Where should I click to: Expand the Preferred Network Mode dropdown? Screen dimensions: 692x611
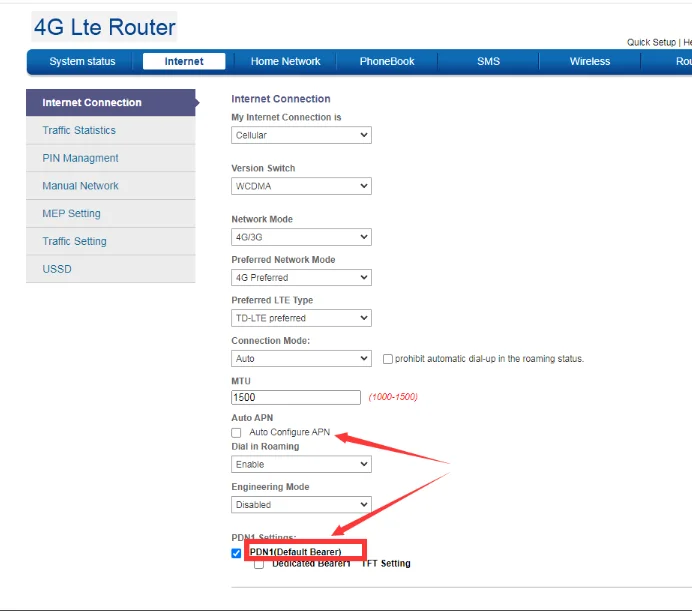(x=301, y=277)
